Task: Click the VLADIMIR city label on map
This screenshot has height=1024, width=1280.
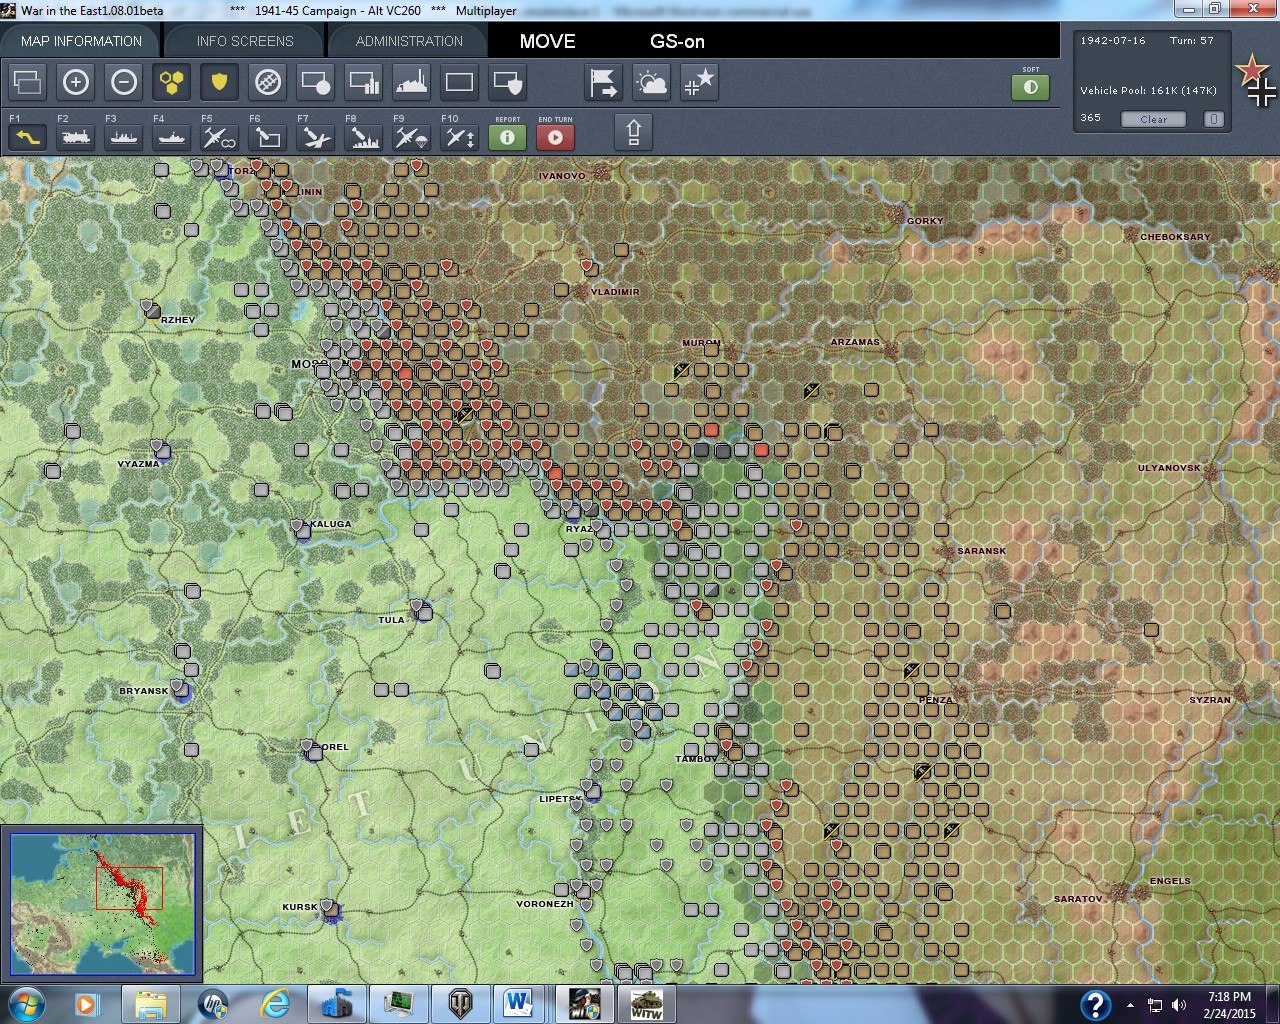Action: point(615,292)
